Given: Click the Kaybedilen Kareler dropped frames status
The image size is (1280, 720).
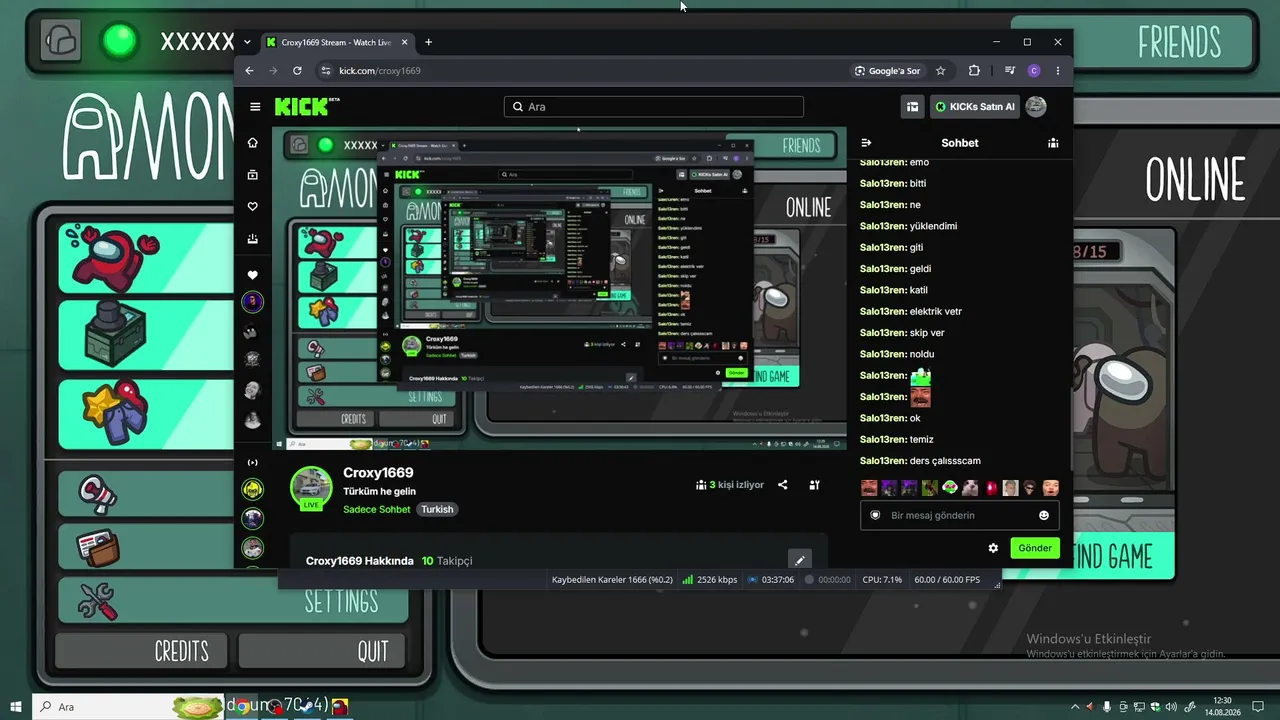Looking at the screenshot, I should point(612,580).
